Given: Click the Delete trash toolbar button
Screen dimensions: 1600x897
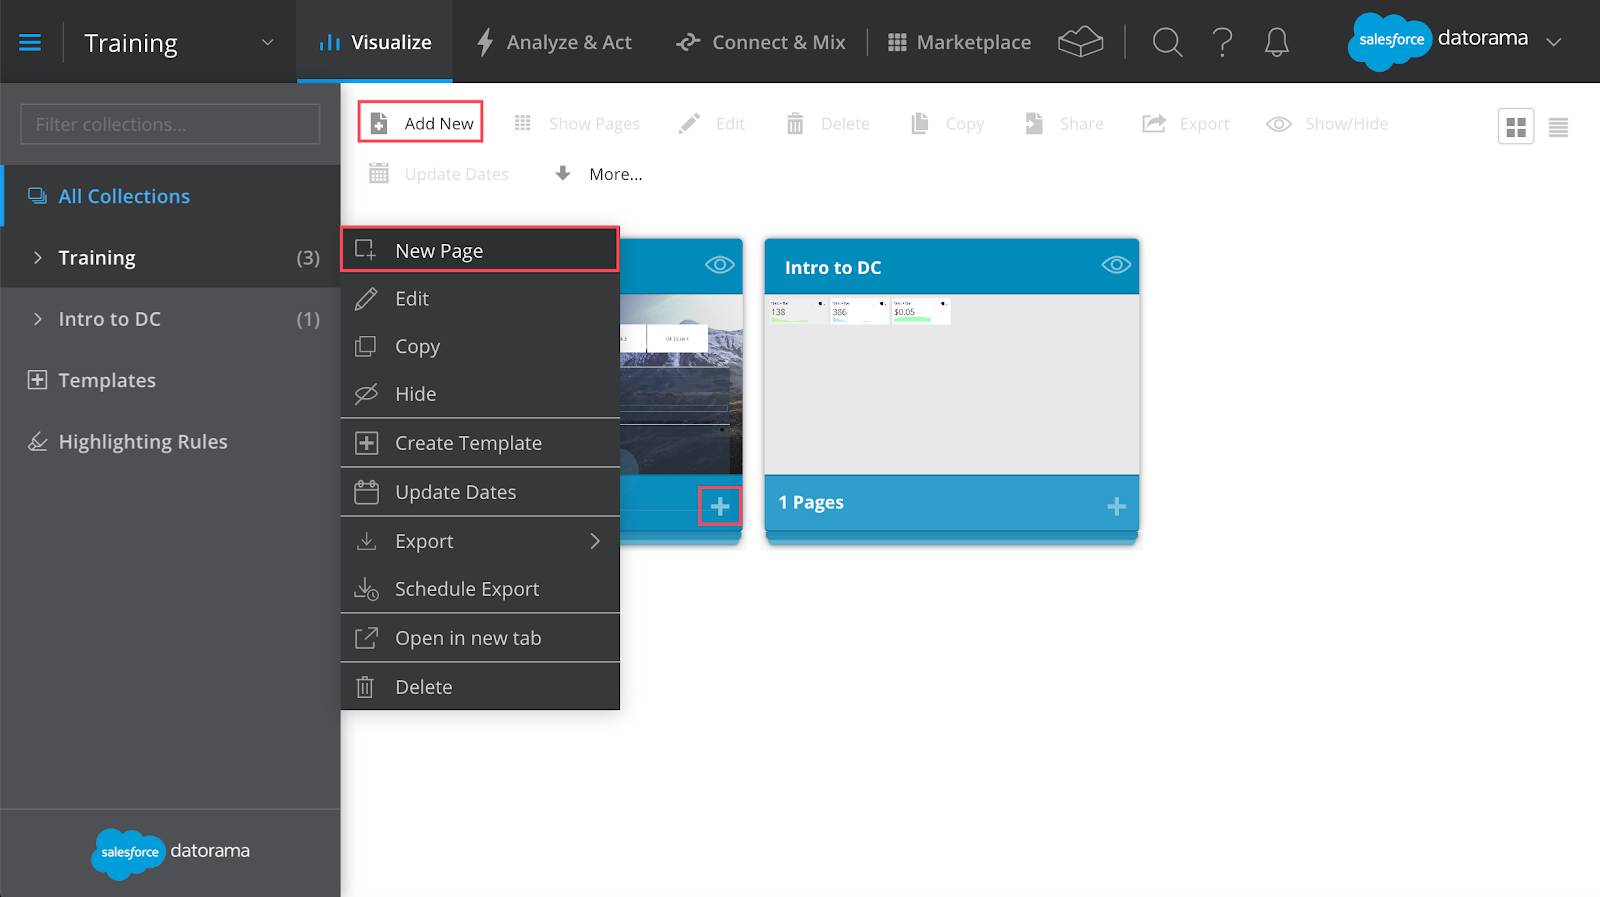Looking at the screenshot, I should (x=827, y=123).
